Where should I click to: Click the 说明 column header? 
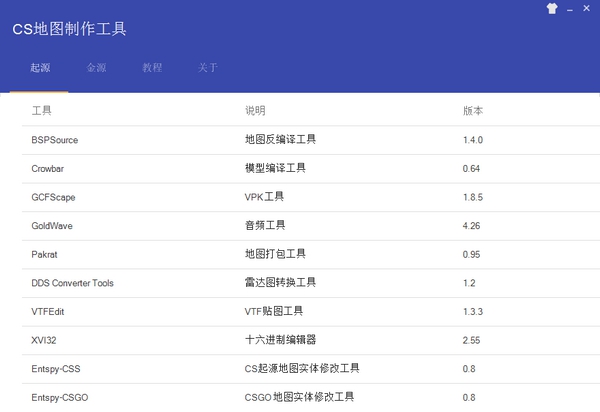point(255,111)
